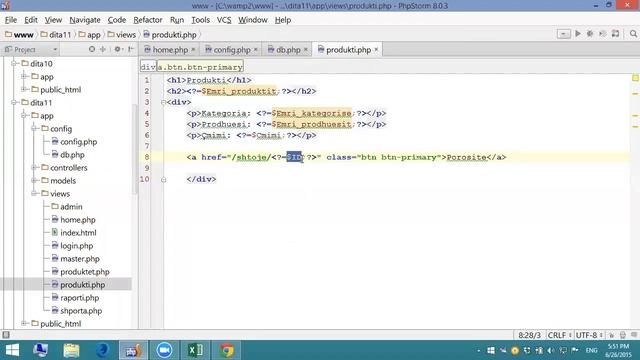Click the 8:28/3 cursor position indicator
This screenshot has height=360, width=640.
click(529, 335)
